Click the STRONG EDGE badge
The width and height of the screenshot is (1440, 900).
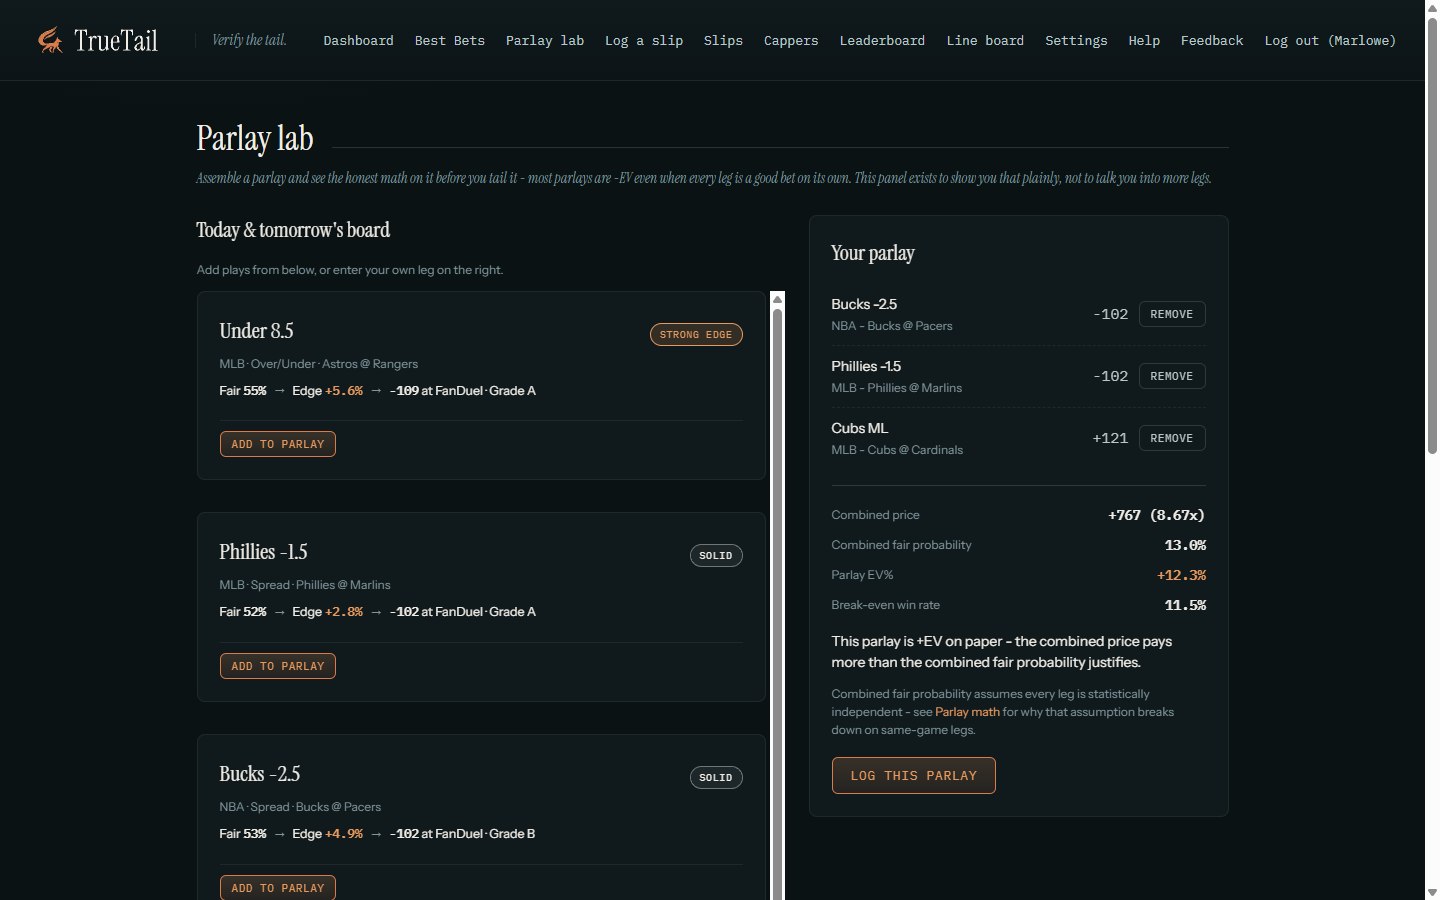[696, 334]
